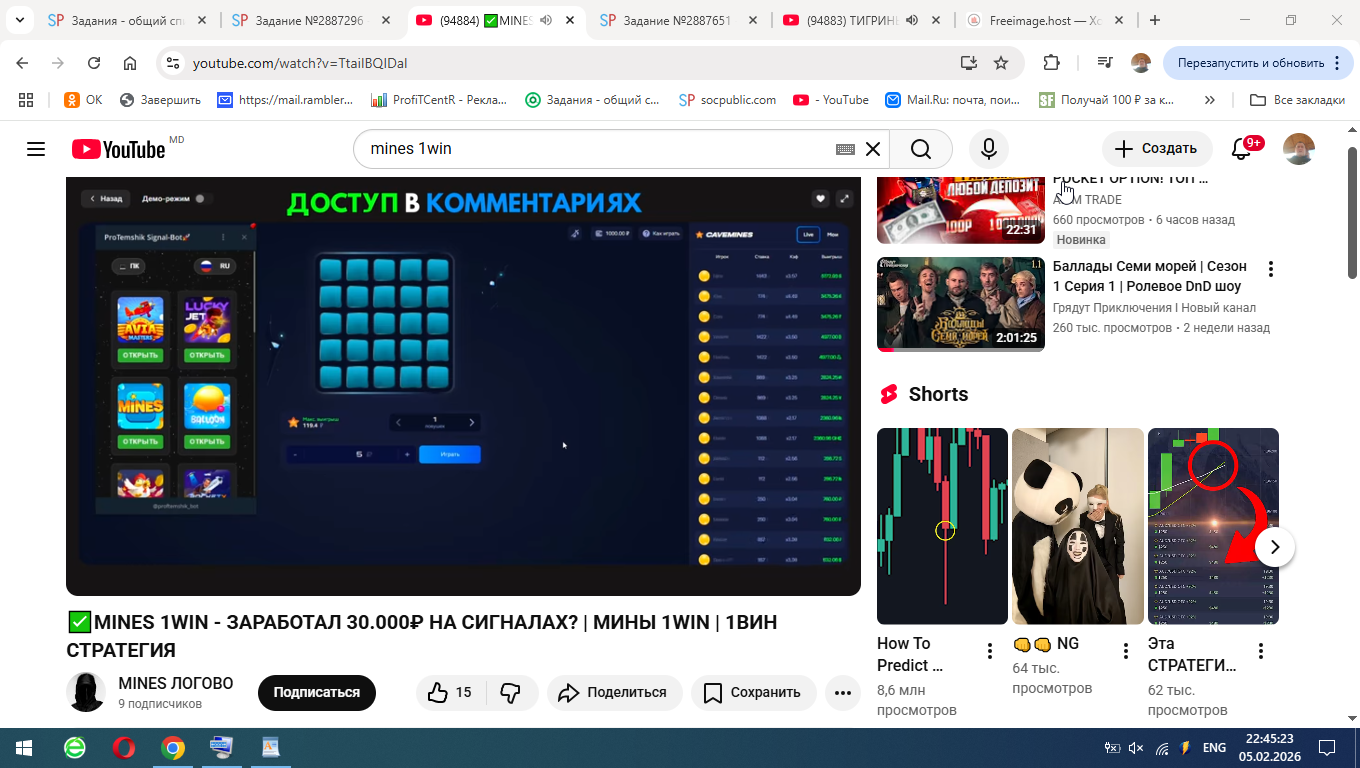This screenshot has width=1360, height=768.
Task: Switch to Chrome in the taskbar
Action: pos(173,748)
